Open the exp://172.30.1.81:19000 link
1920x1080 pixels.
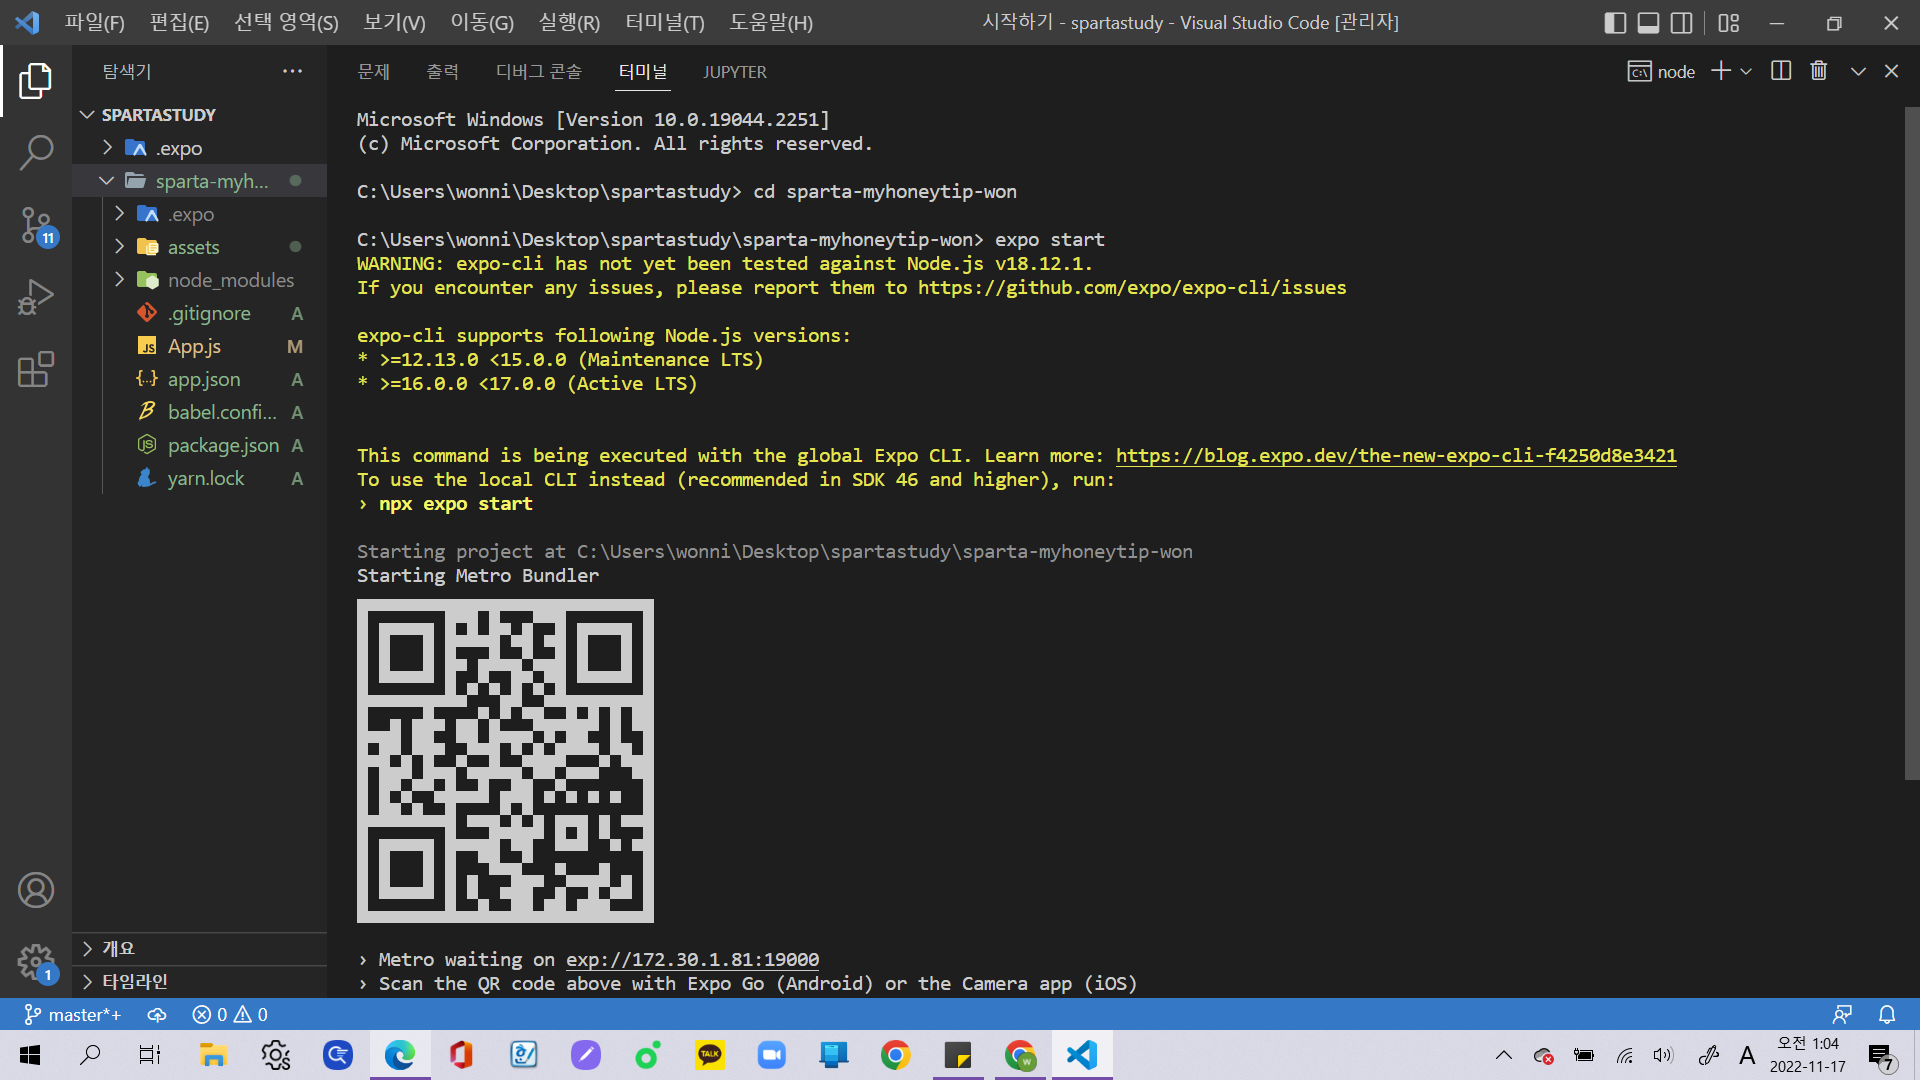click(692, 960)
